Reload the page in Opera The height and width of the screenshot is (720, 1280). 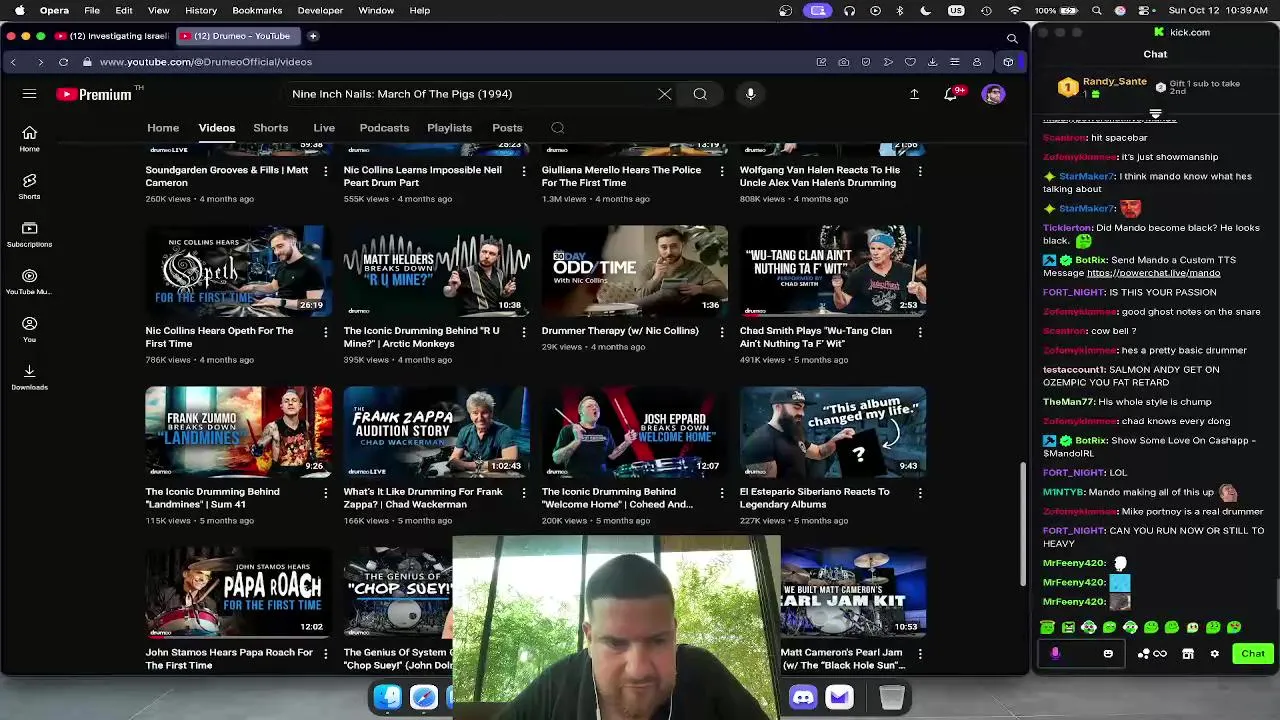(x=63, y=62)
